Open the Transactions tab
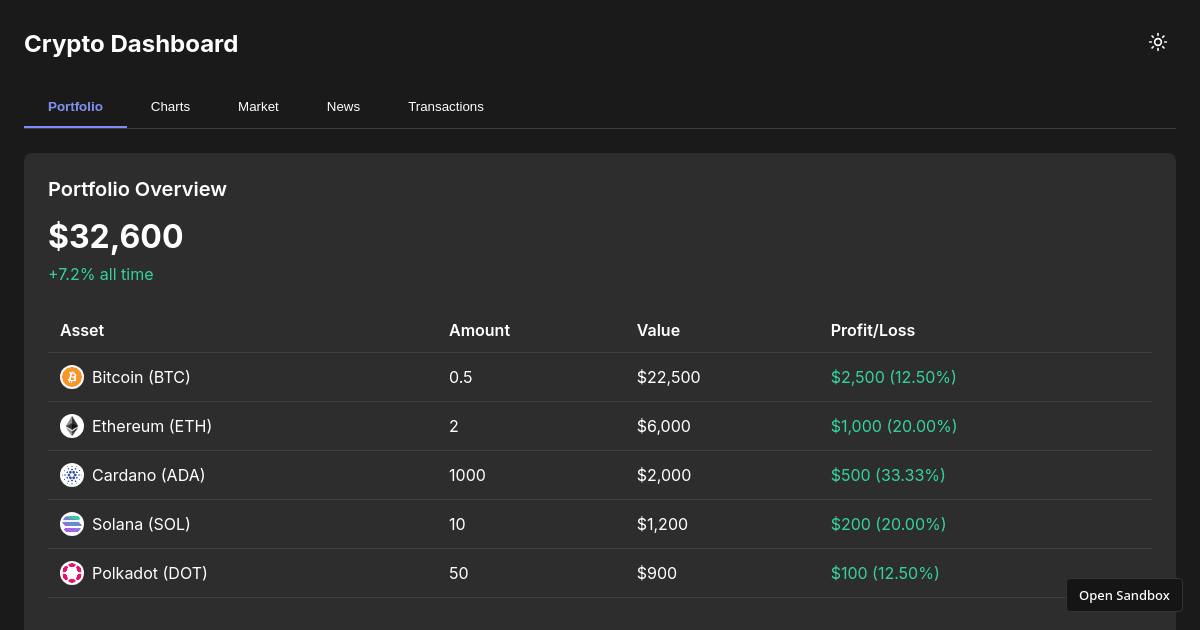This screenshot has width=1200, height=630. click(x=446, y=106)
